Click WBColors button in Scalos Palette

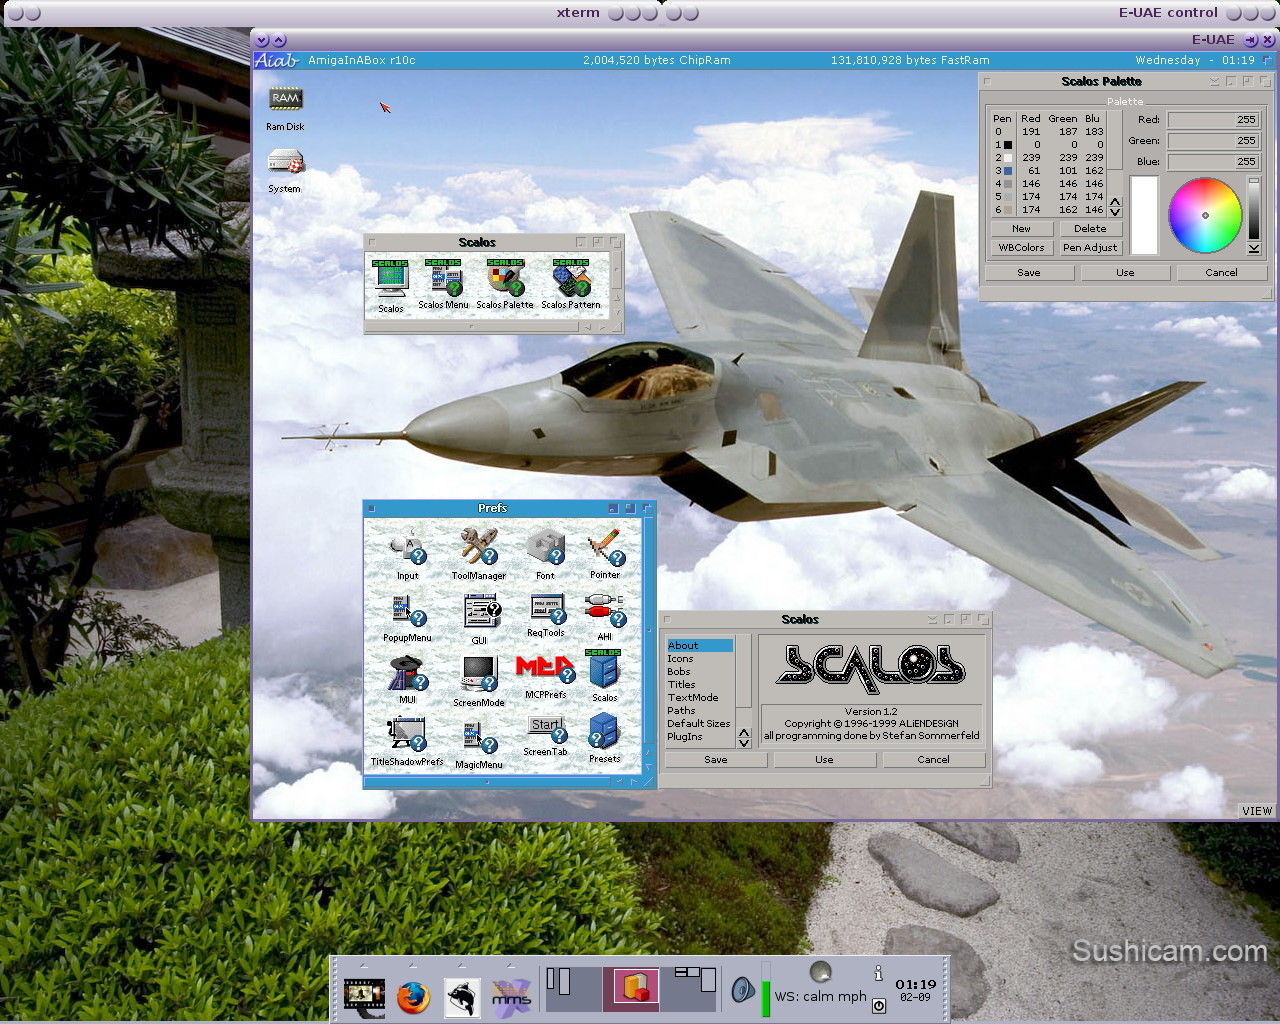pos(1021,248)
